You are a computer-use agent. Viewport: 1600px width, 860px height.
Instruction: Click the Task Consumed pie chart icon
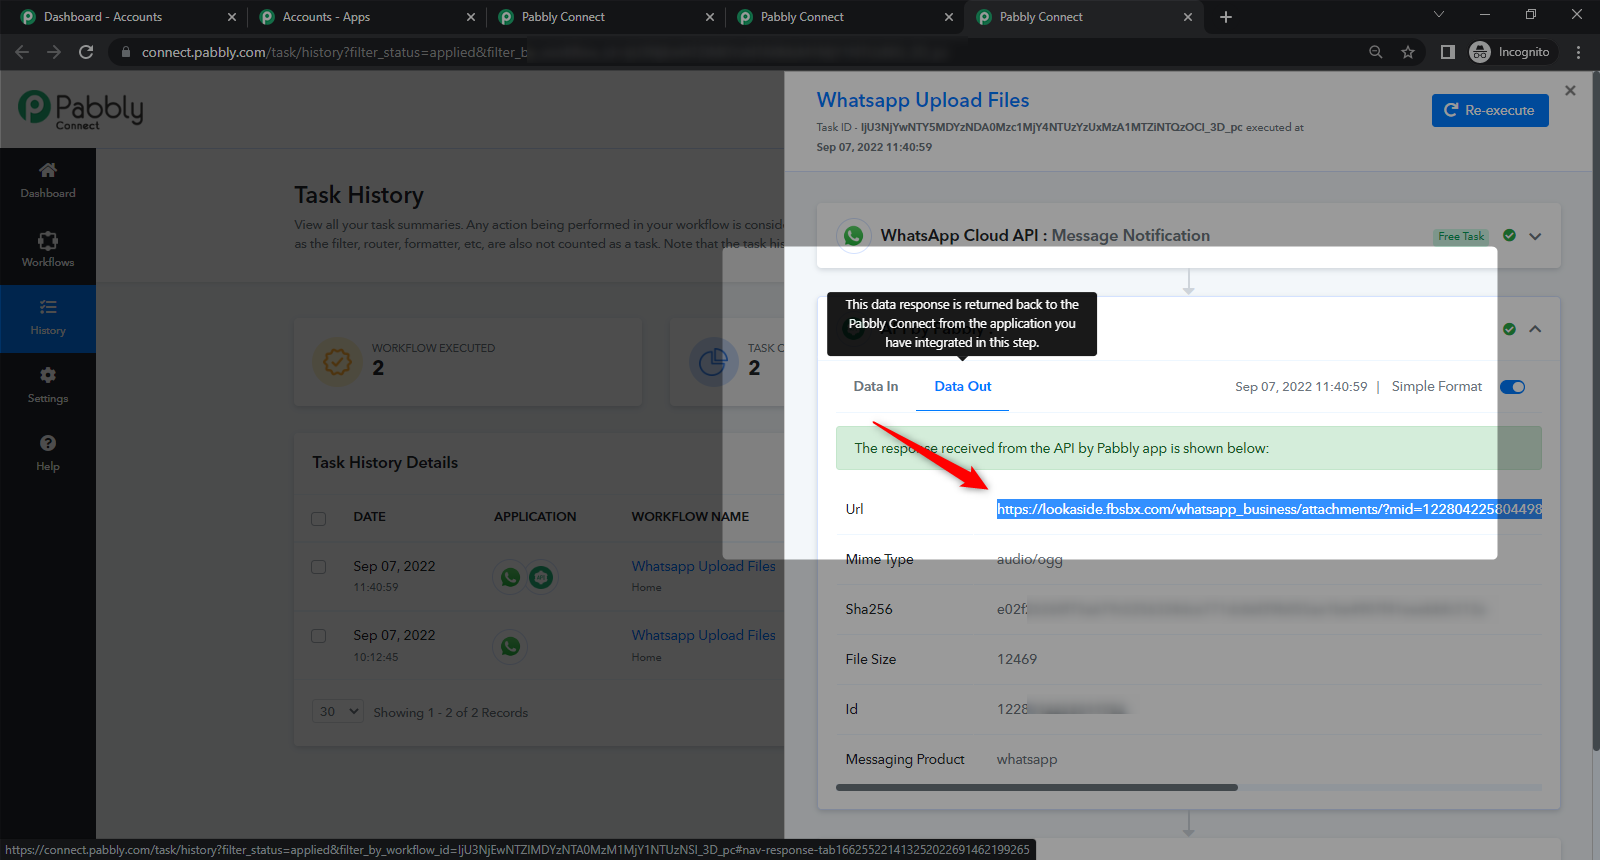[x=713, y=361]
